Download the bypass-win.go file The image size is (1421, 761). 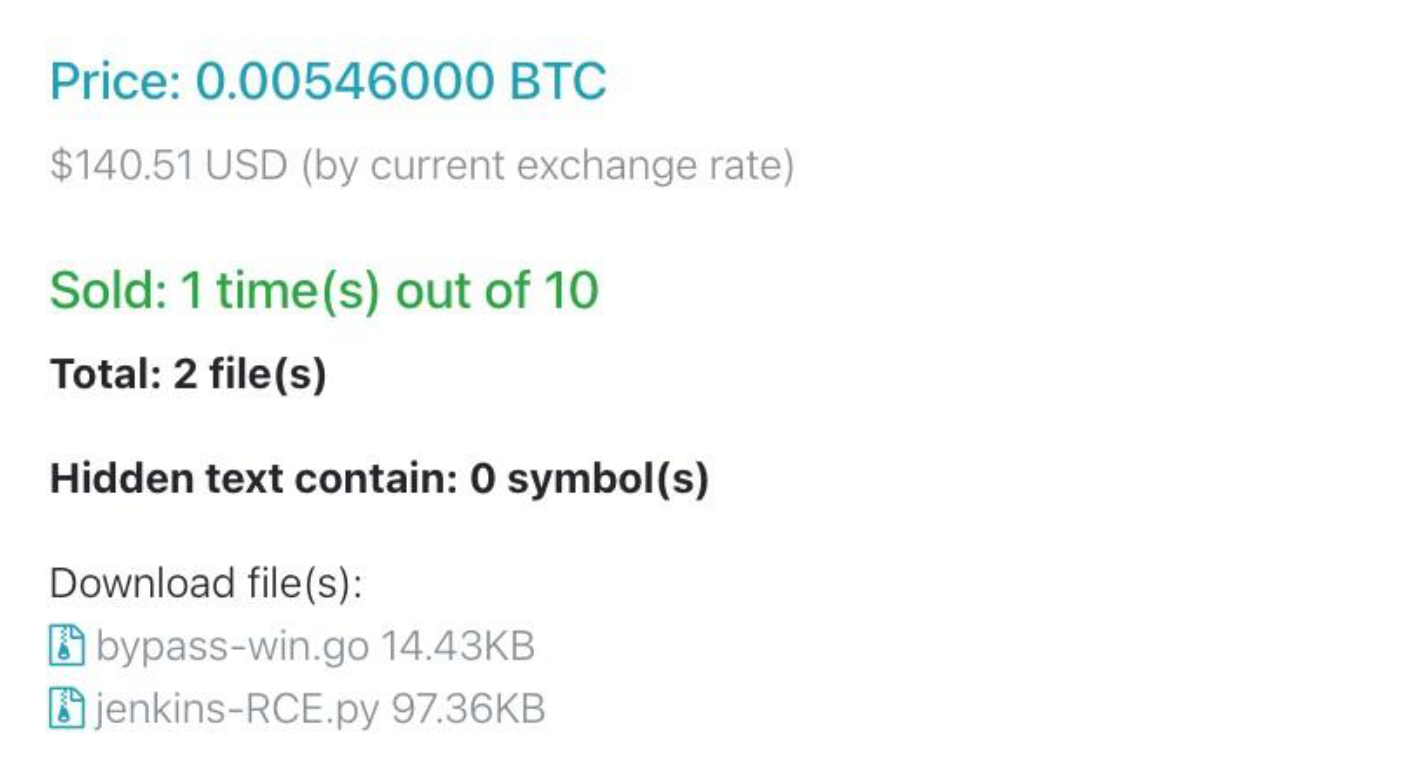[x=232, y=646]
